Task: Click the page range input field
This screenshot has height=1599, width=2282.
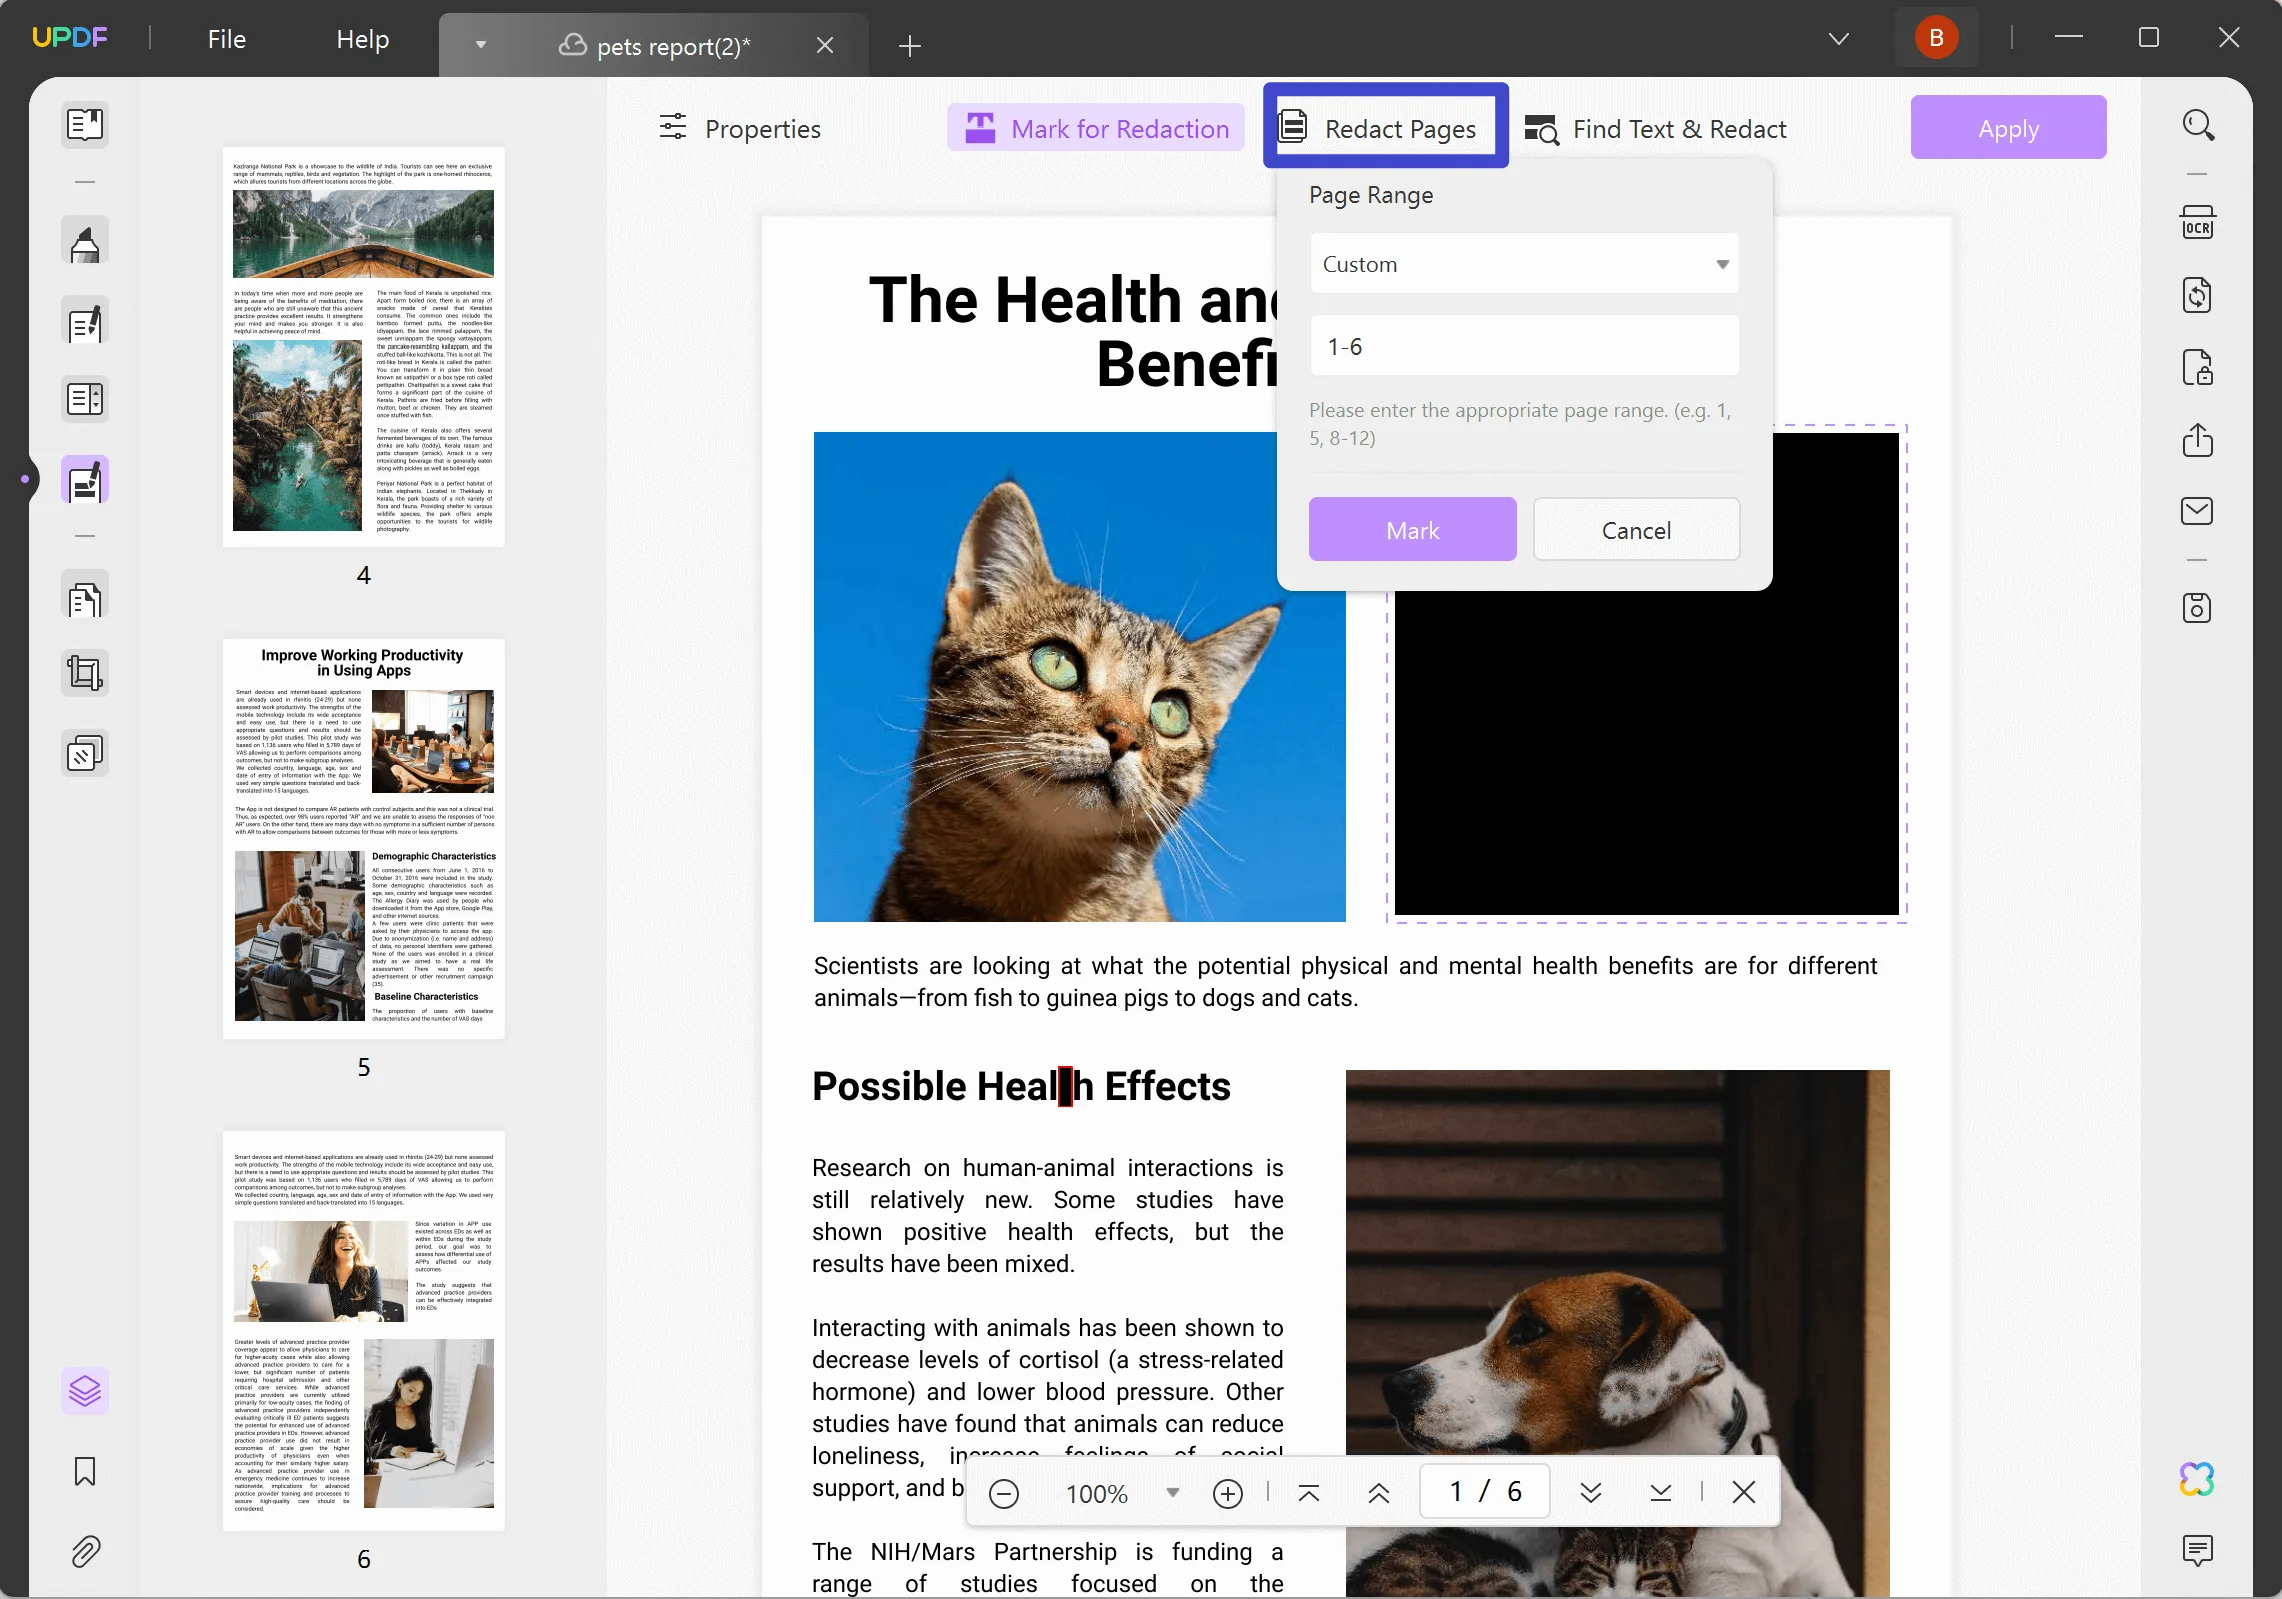Action: pos(1524,345)
